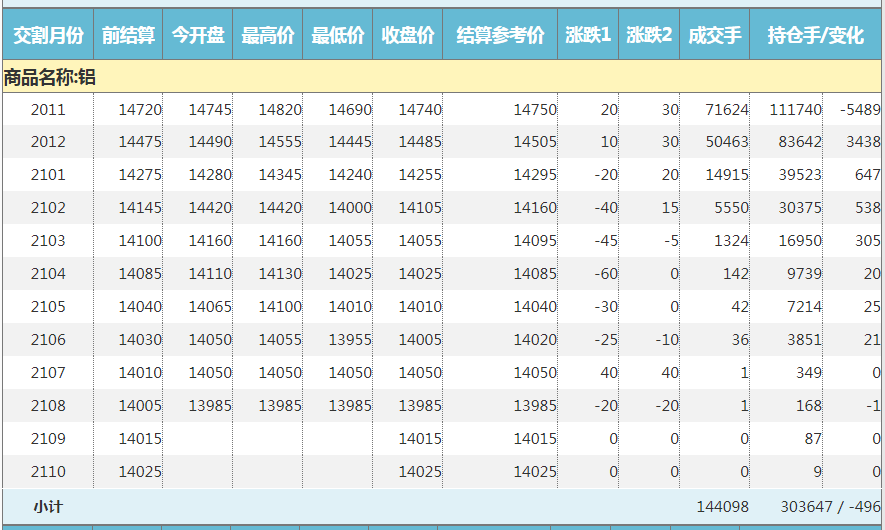885x530 pixels.
Task: Click the 商品名称:铝 group row
Action: (x=50, y=76)
